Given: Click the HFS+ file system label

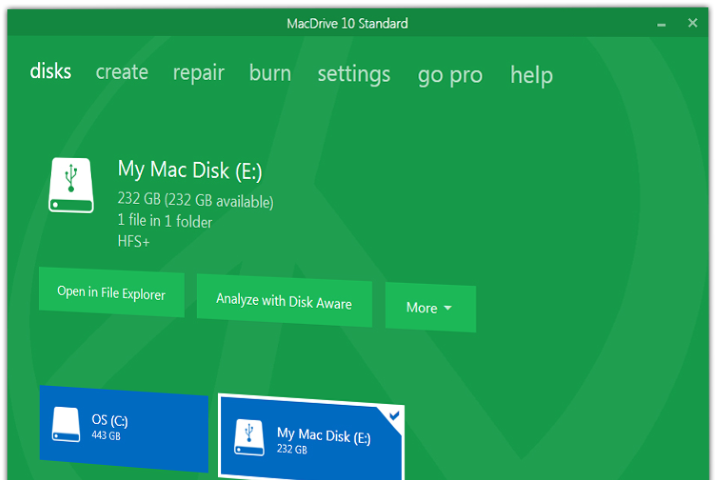Looking at the screenshot, I should coord(134,241).
